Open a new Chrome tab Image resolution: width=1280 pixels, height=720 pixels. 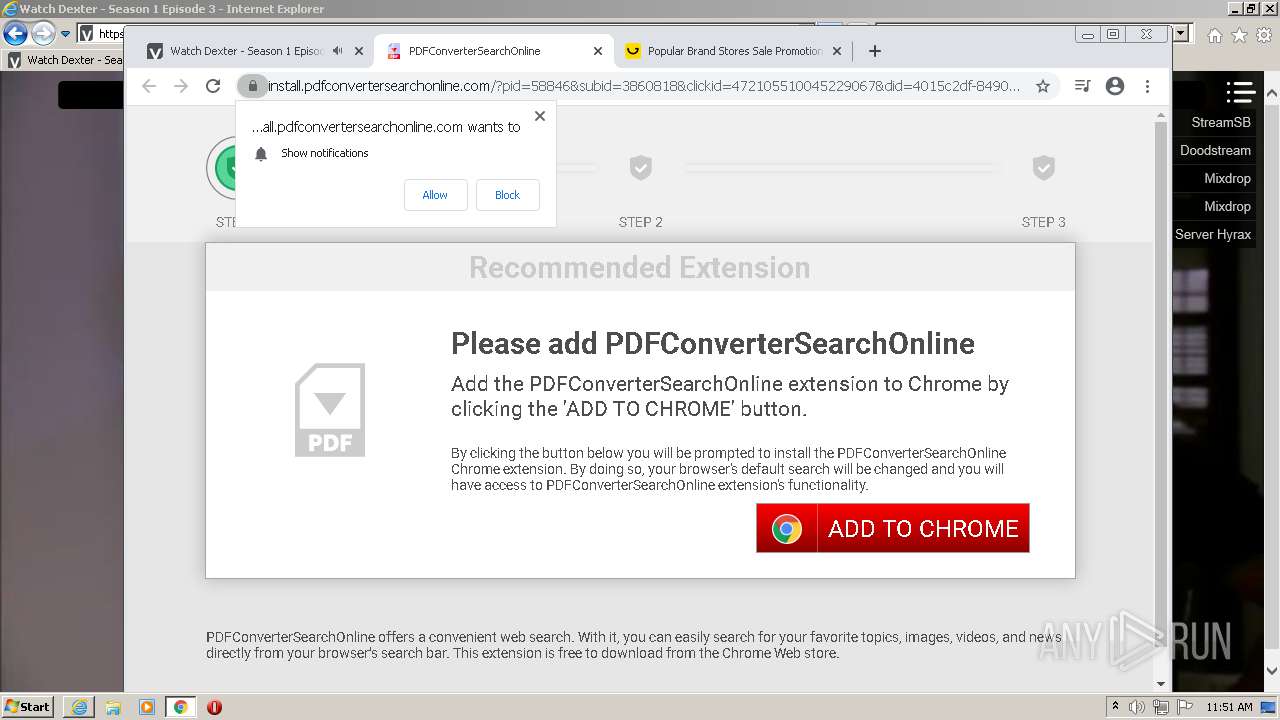875,51
